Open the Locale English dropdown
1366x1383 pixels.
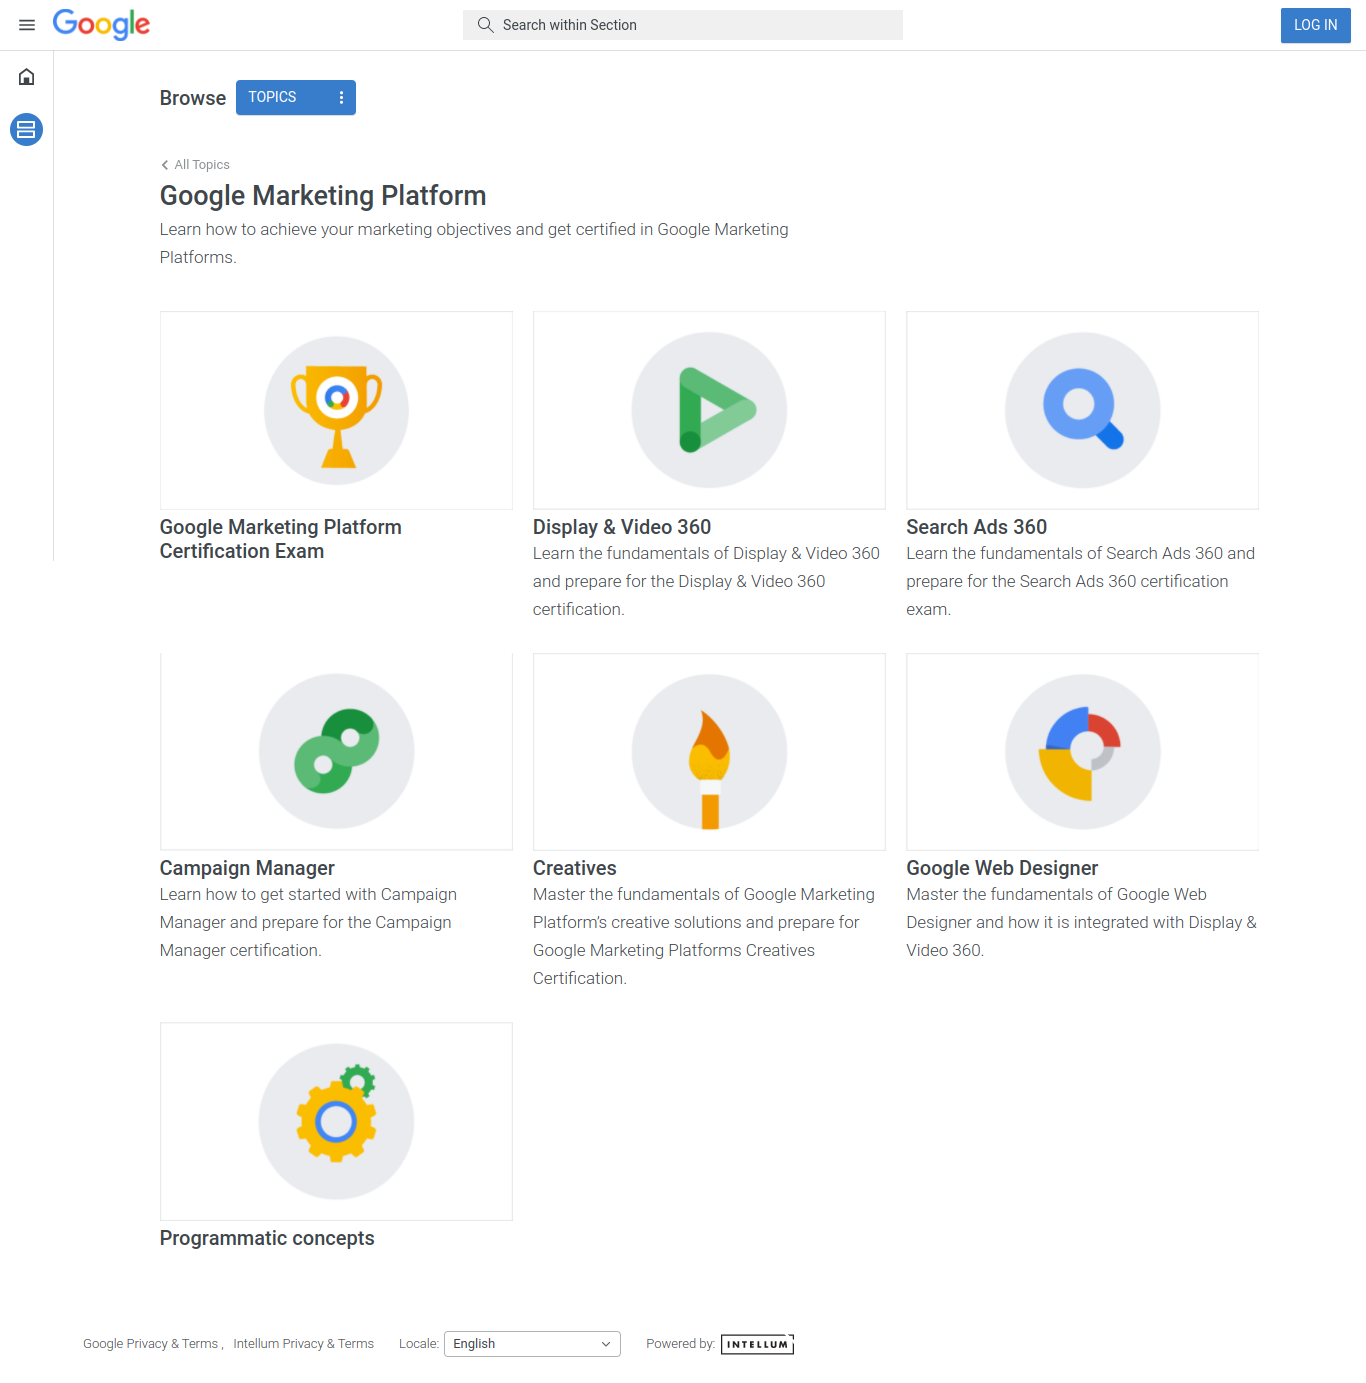click(532, 1344)
